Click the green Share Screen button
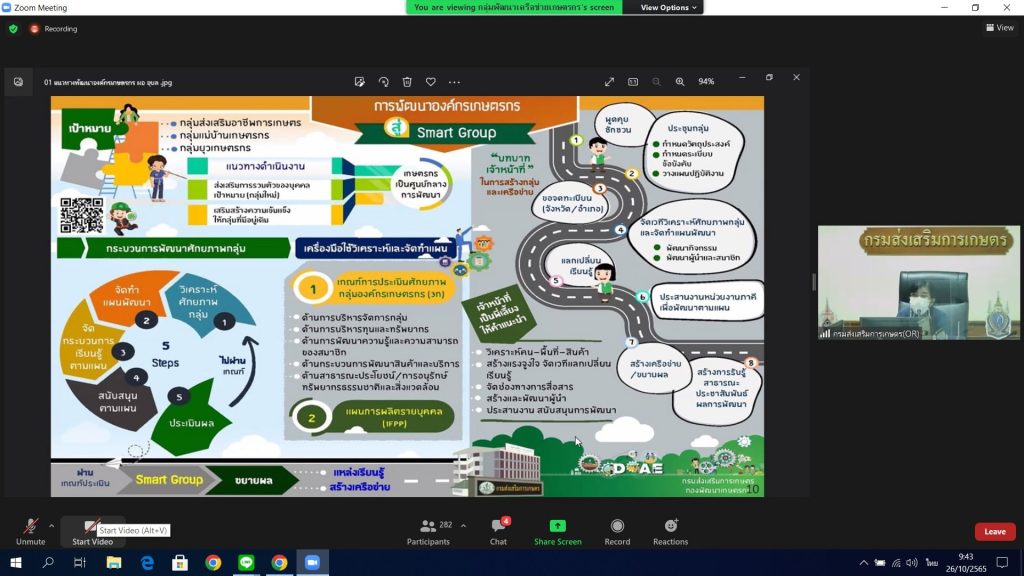The width and height of the screenshot is (1024, 576). coord(557,530)
